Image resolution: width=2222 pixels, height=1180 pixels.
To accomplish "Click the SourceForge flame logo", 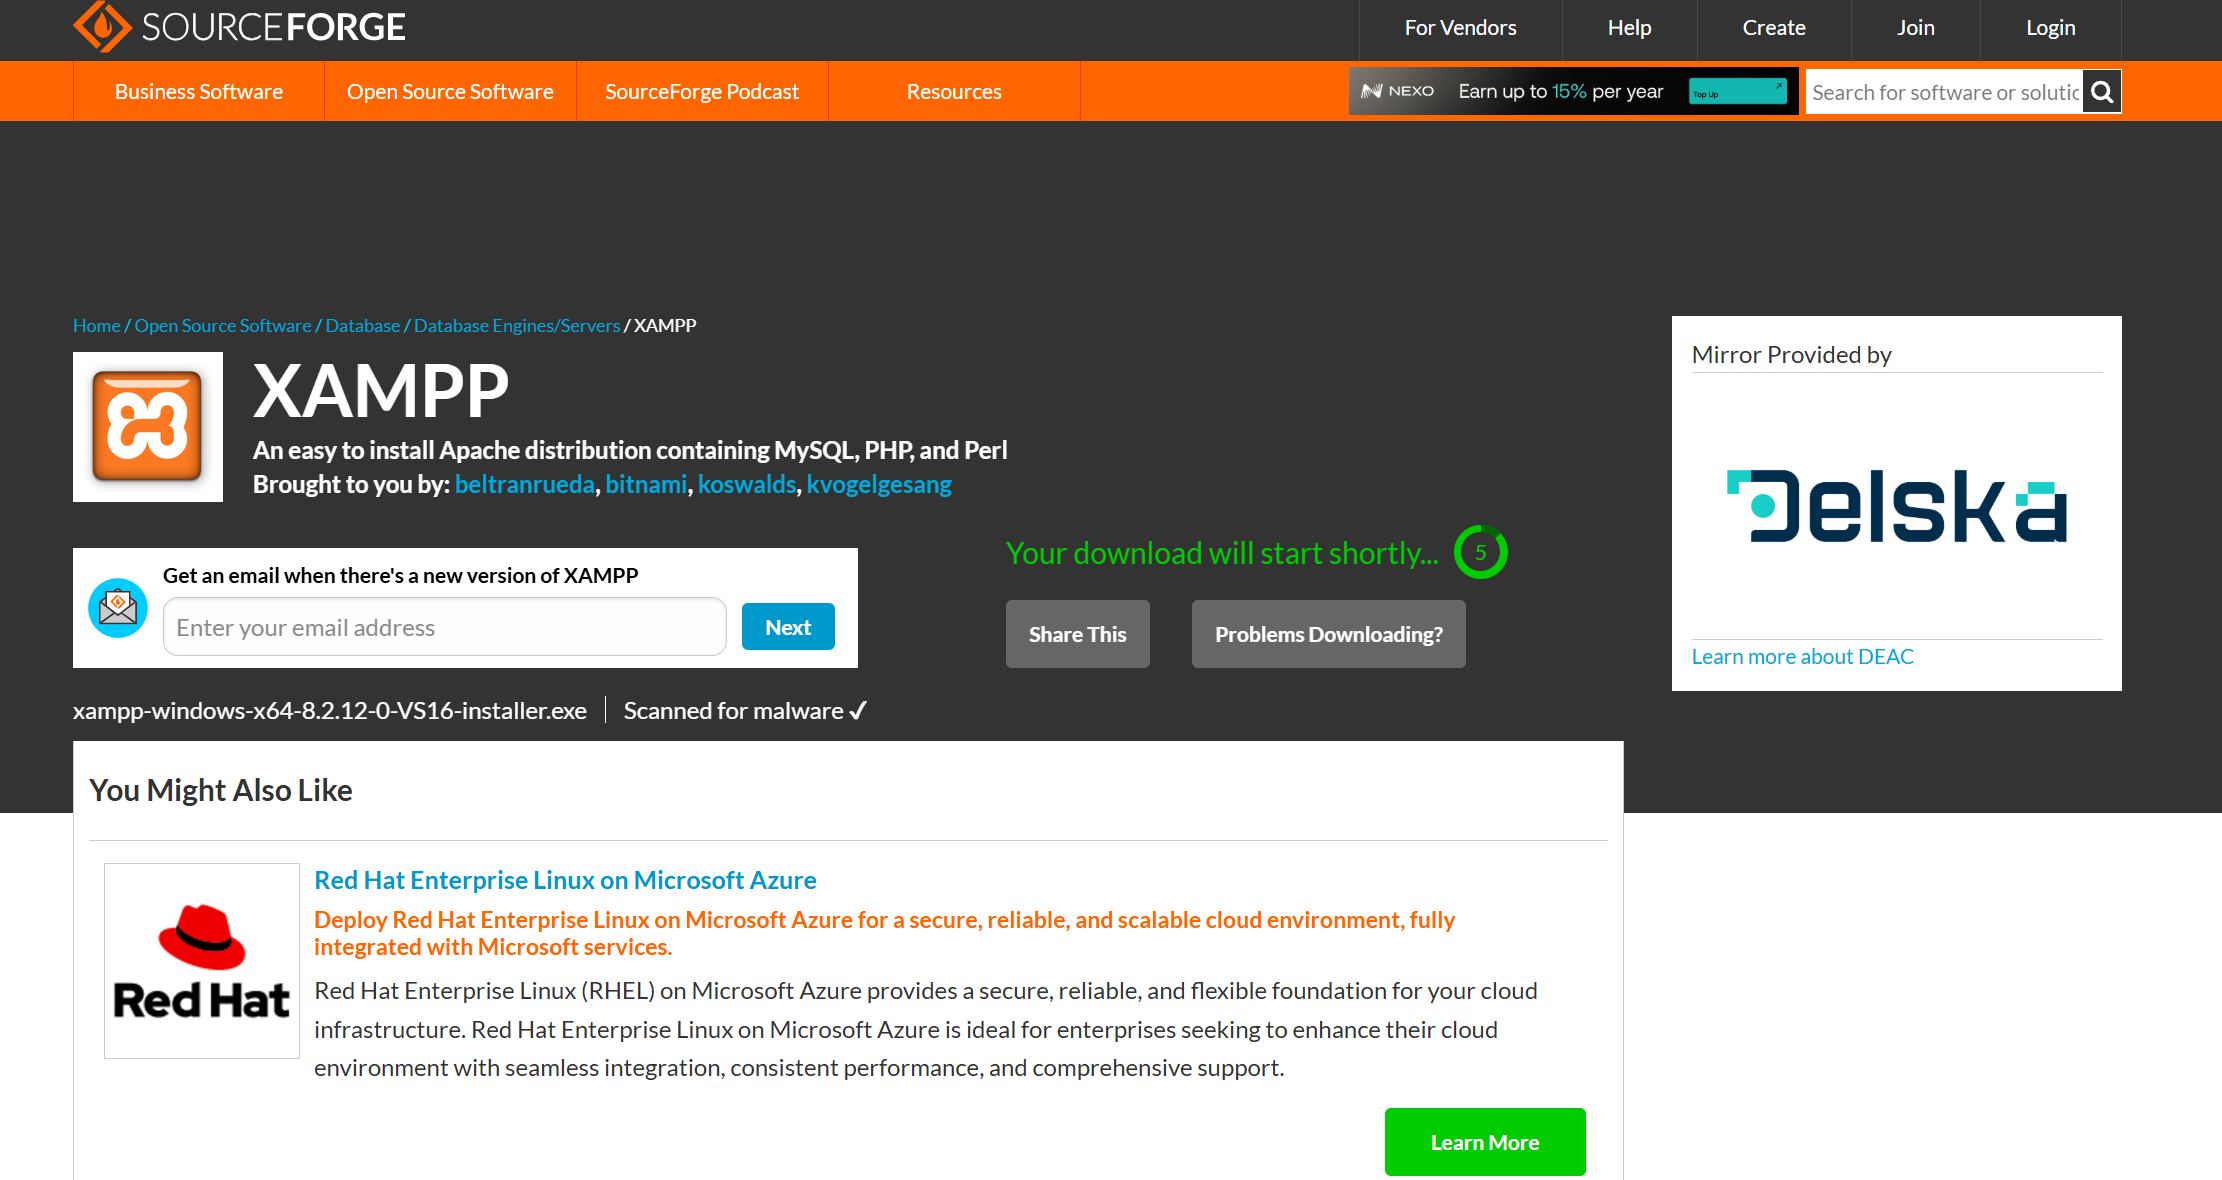I will pyautogui.click(x=102, y=26).
